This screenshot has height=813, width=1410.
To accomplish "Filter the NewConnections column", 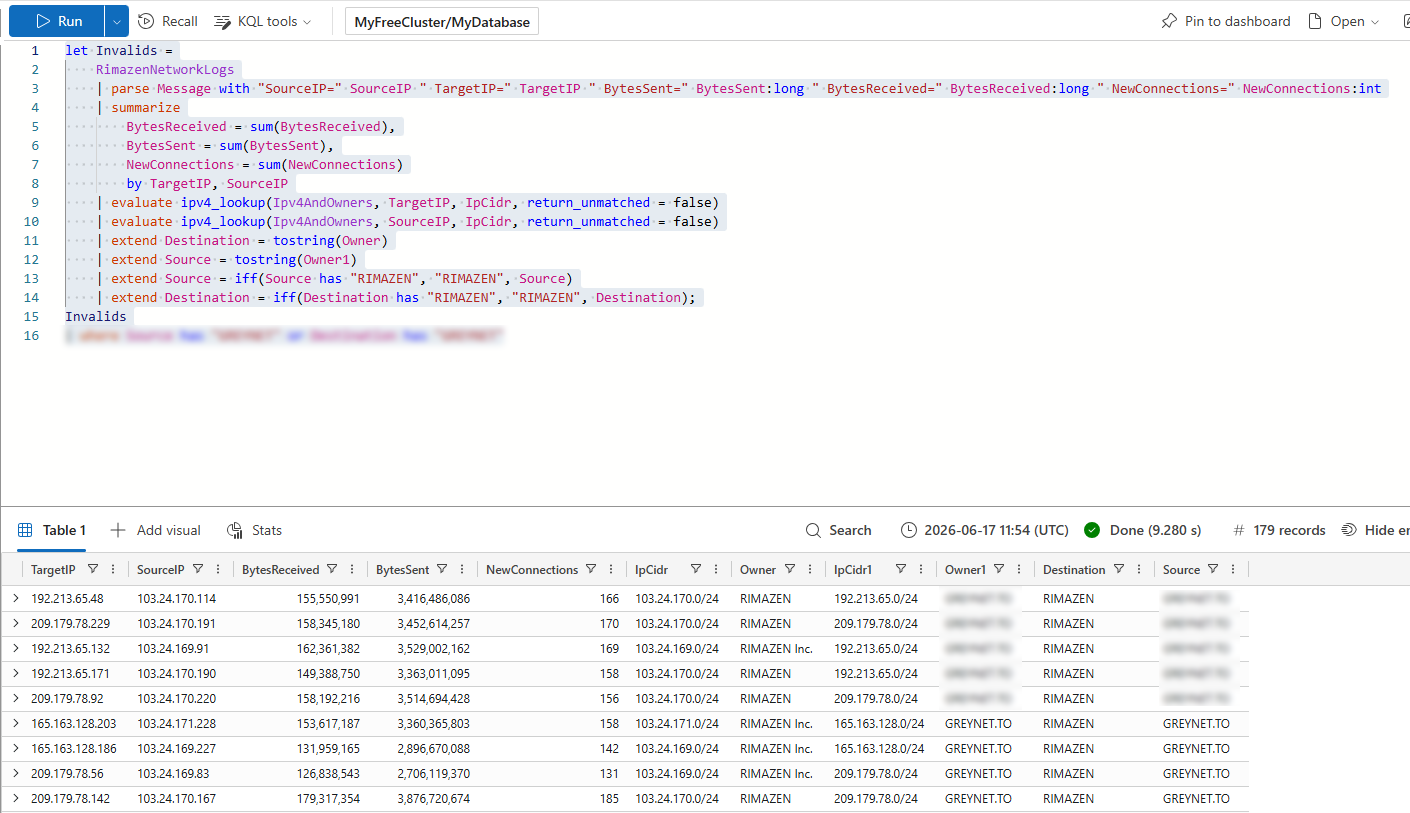I will click(x=592, y=569).
